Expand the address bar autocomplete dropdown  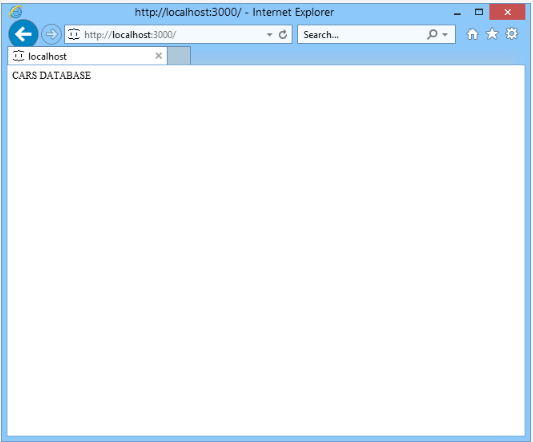point(270,34)
